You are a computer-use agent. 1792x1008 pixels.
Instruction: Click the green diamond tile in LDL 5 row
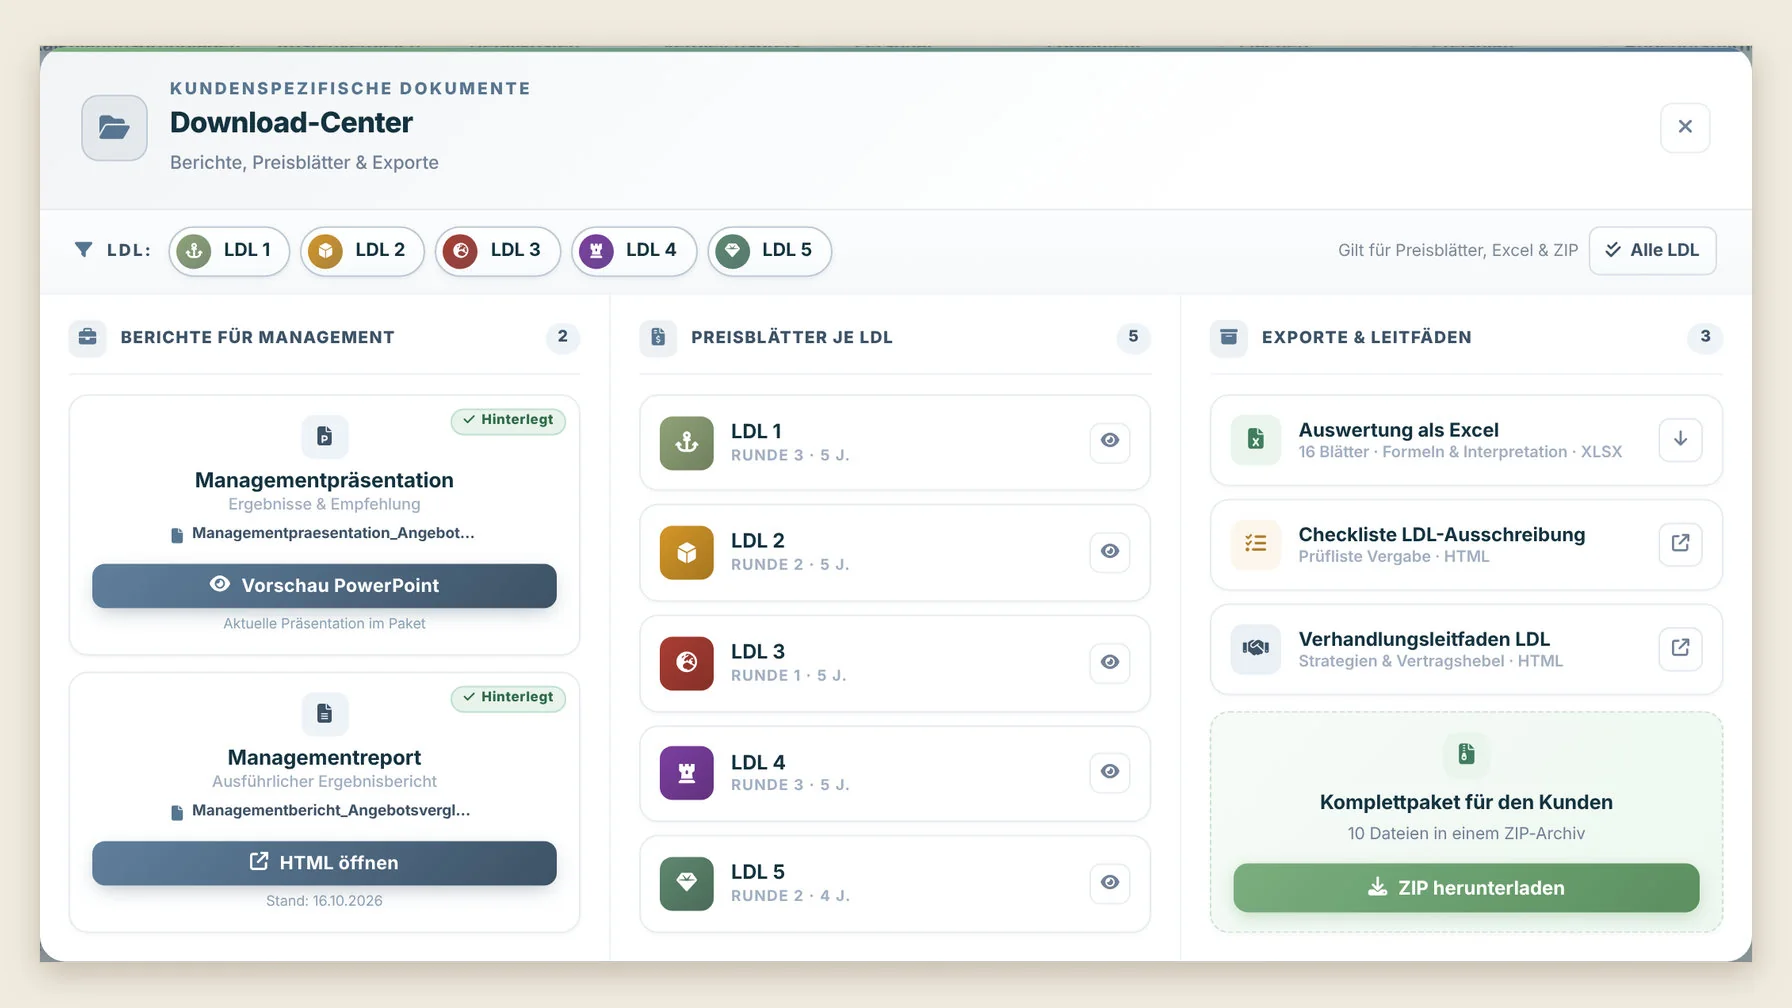coord(687,883)
